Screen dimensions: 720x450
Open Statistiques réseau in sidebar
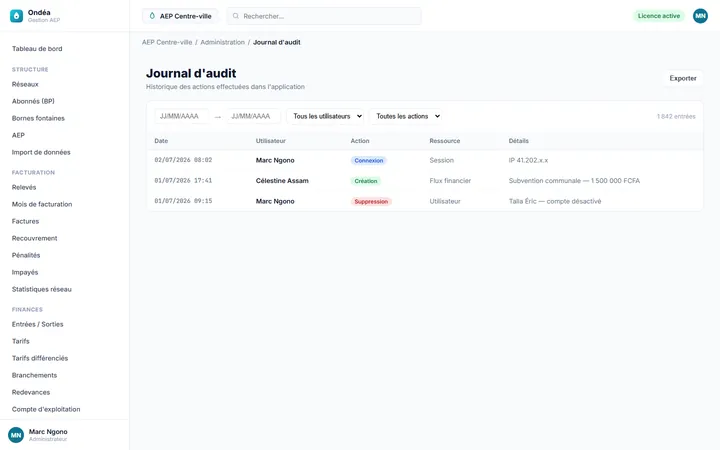pyautogui.click(x=42, y=289)
